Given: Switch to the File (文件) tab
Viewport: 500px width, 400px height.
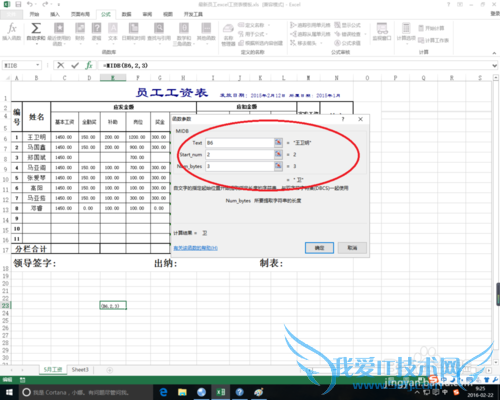Looking at the screenshot, I should click(11, 14).
